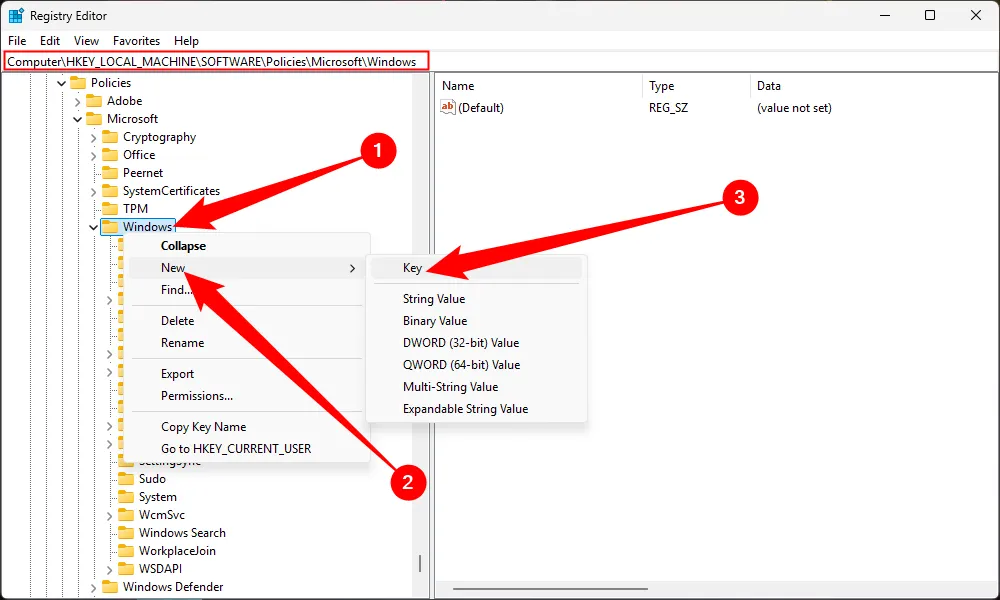The height and width of the screenshot is (600, 1000).
Task: Expand the SystemCertificates key arrow
Action: tap(94, 191)
